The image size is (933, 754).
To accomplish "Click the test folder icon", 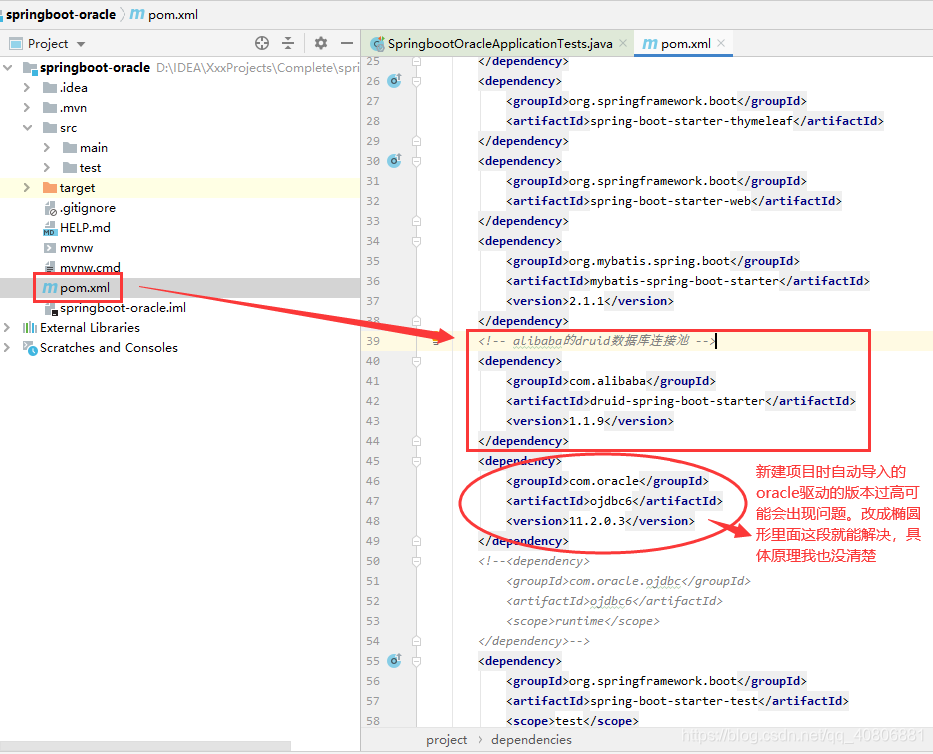I will click(x=70, y=168).
